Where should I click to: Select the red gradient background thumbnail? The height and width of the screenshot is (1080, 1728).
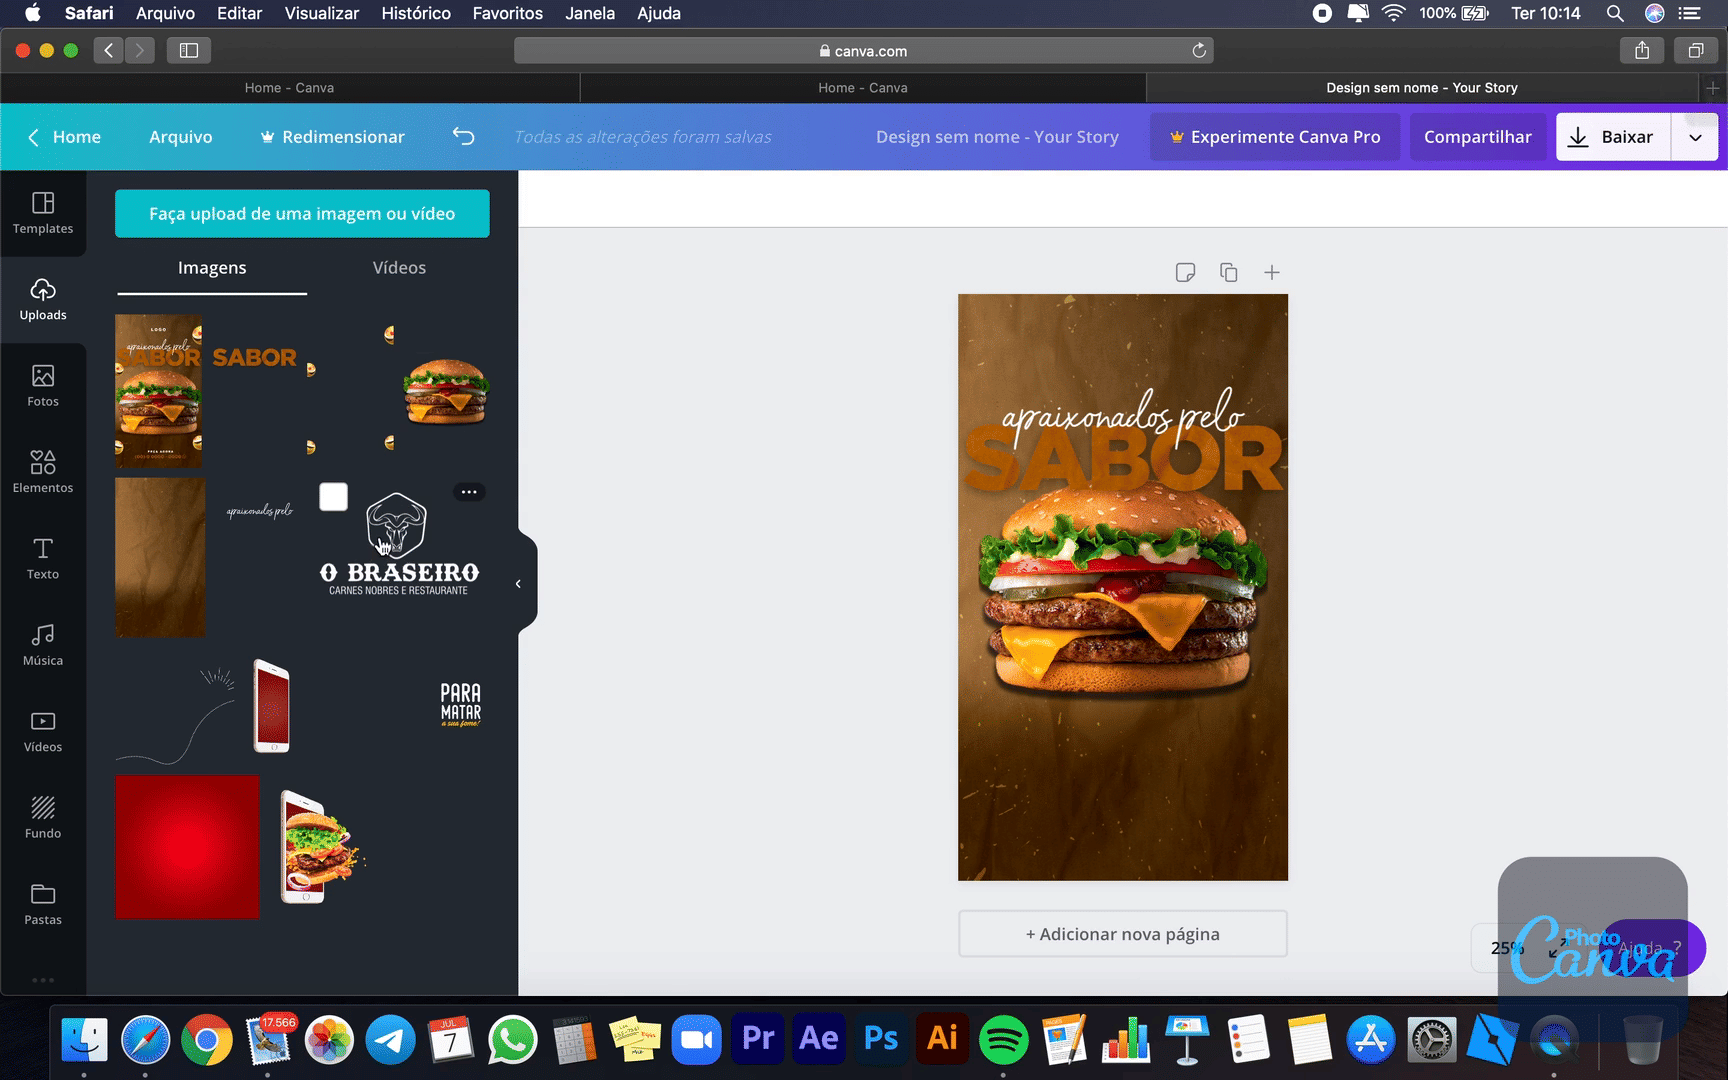[x=187, y=846]
